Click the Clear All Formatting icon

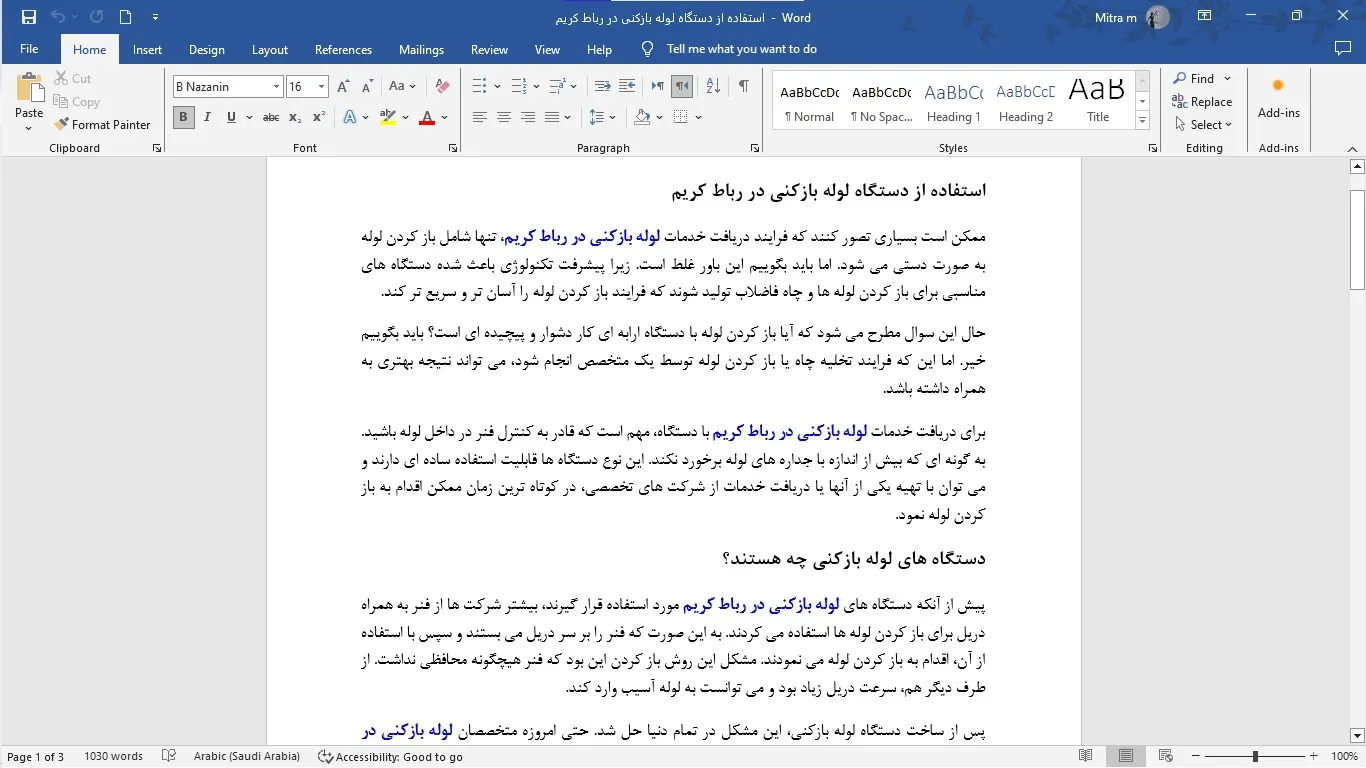click(442, 87)
